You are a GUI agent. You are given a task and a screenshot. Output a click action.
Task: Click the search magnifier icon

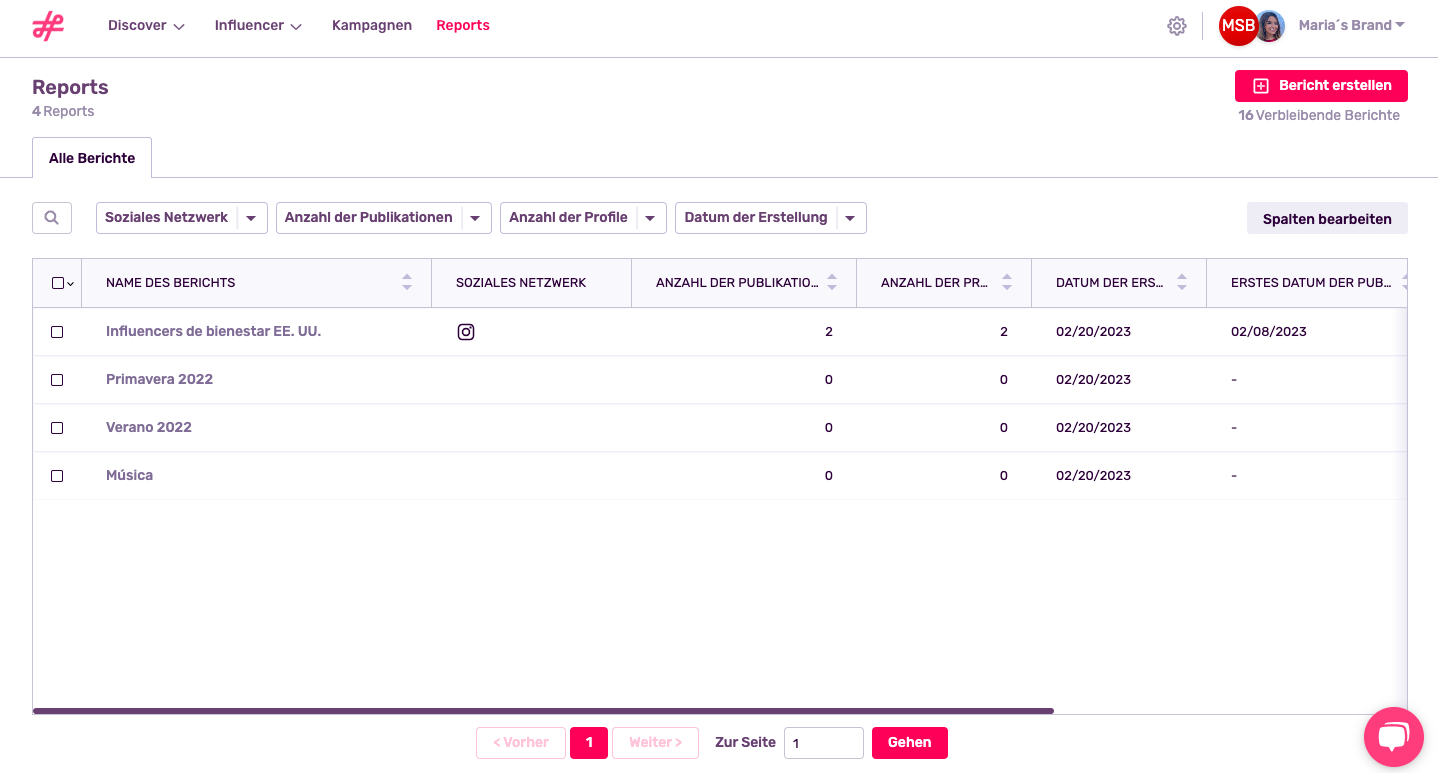click(x=52, y=218)
